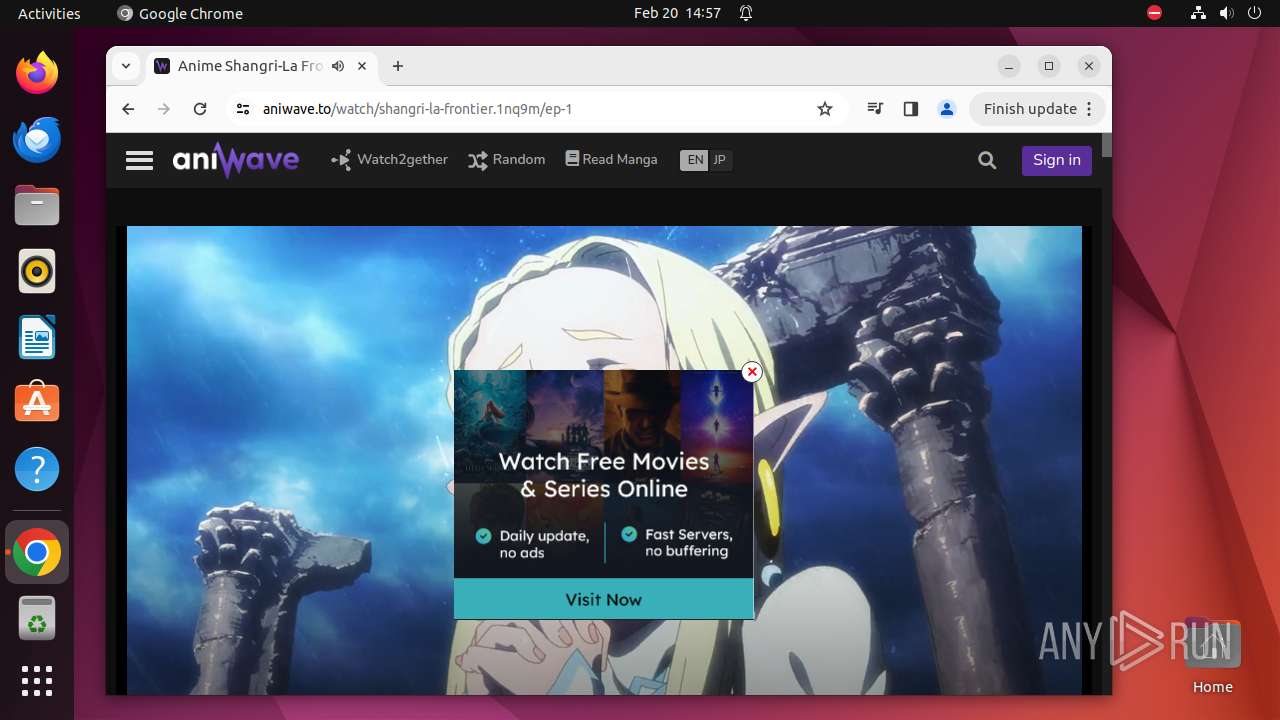Open the power menu icon
The image size is (1280, 720).
tap(1255, 13)
